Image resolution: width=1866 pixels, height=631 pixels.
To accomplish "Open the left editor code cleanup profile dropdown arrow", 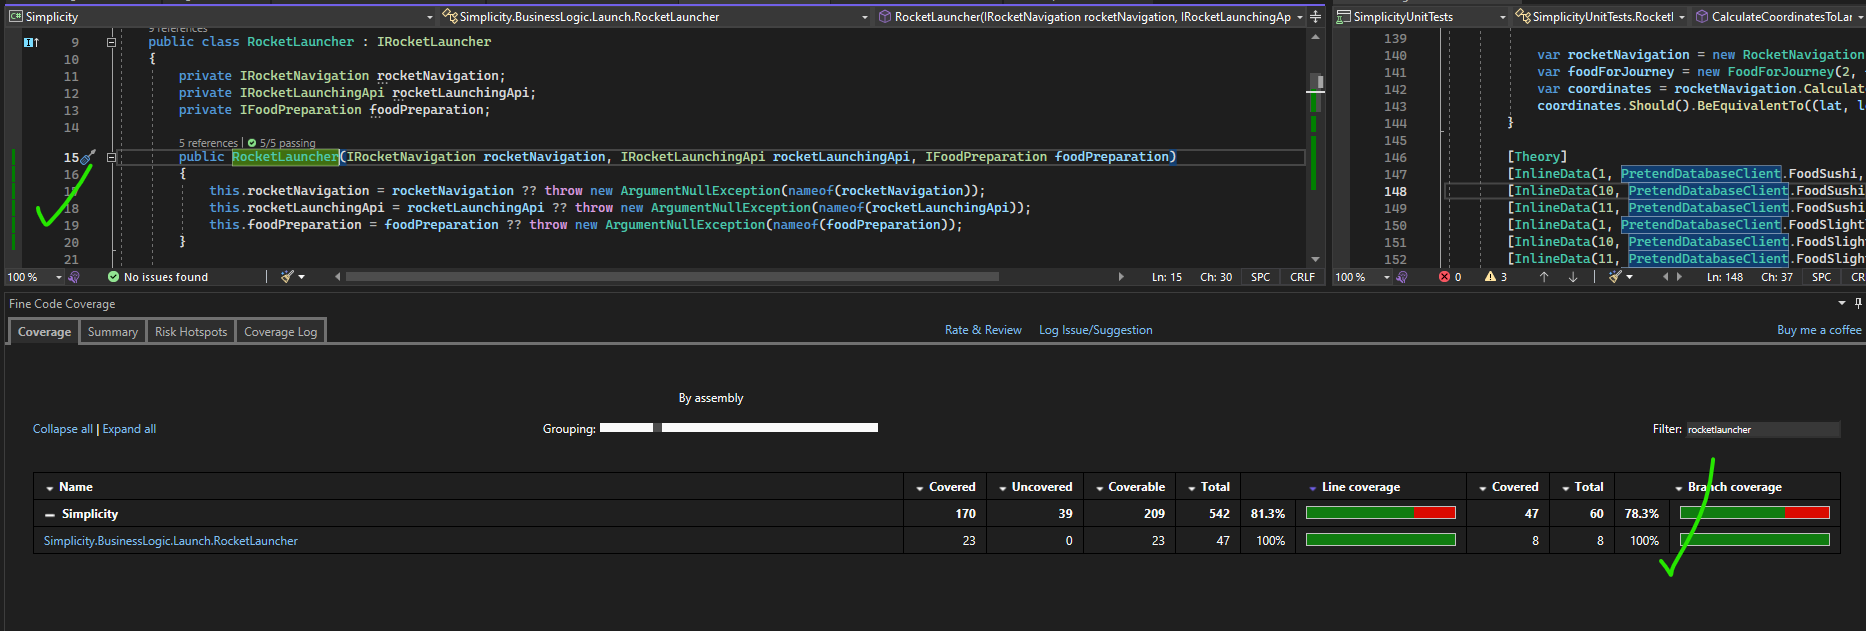I will coord(301,277).
